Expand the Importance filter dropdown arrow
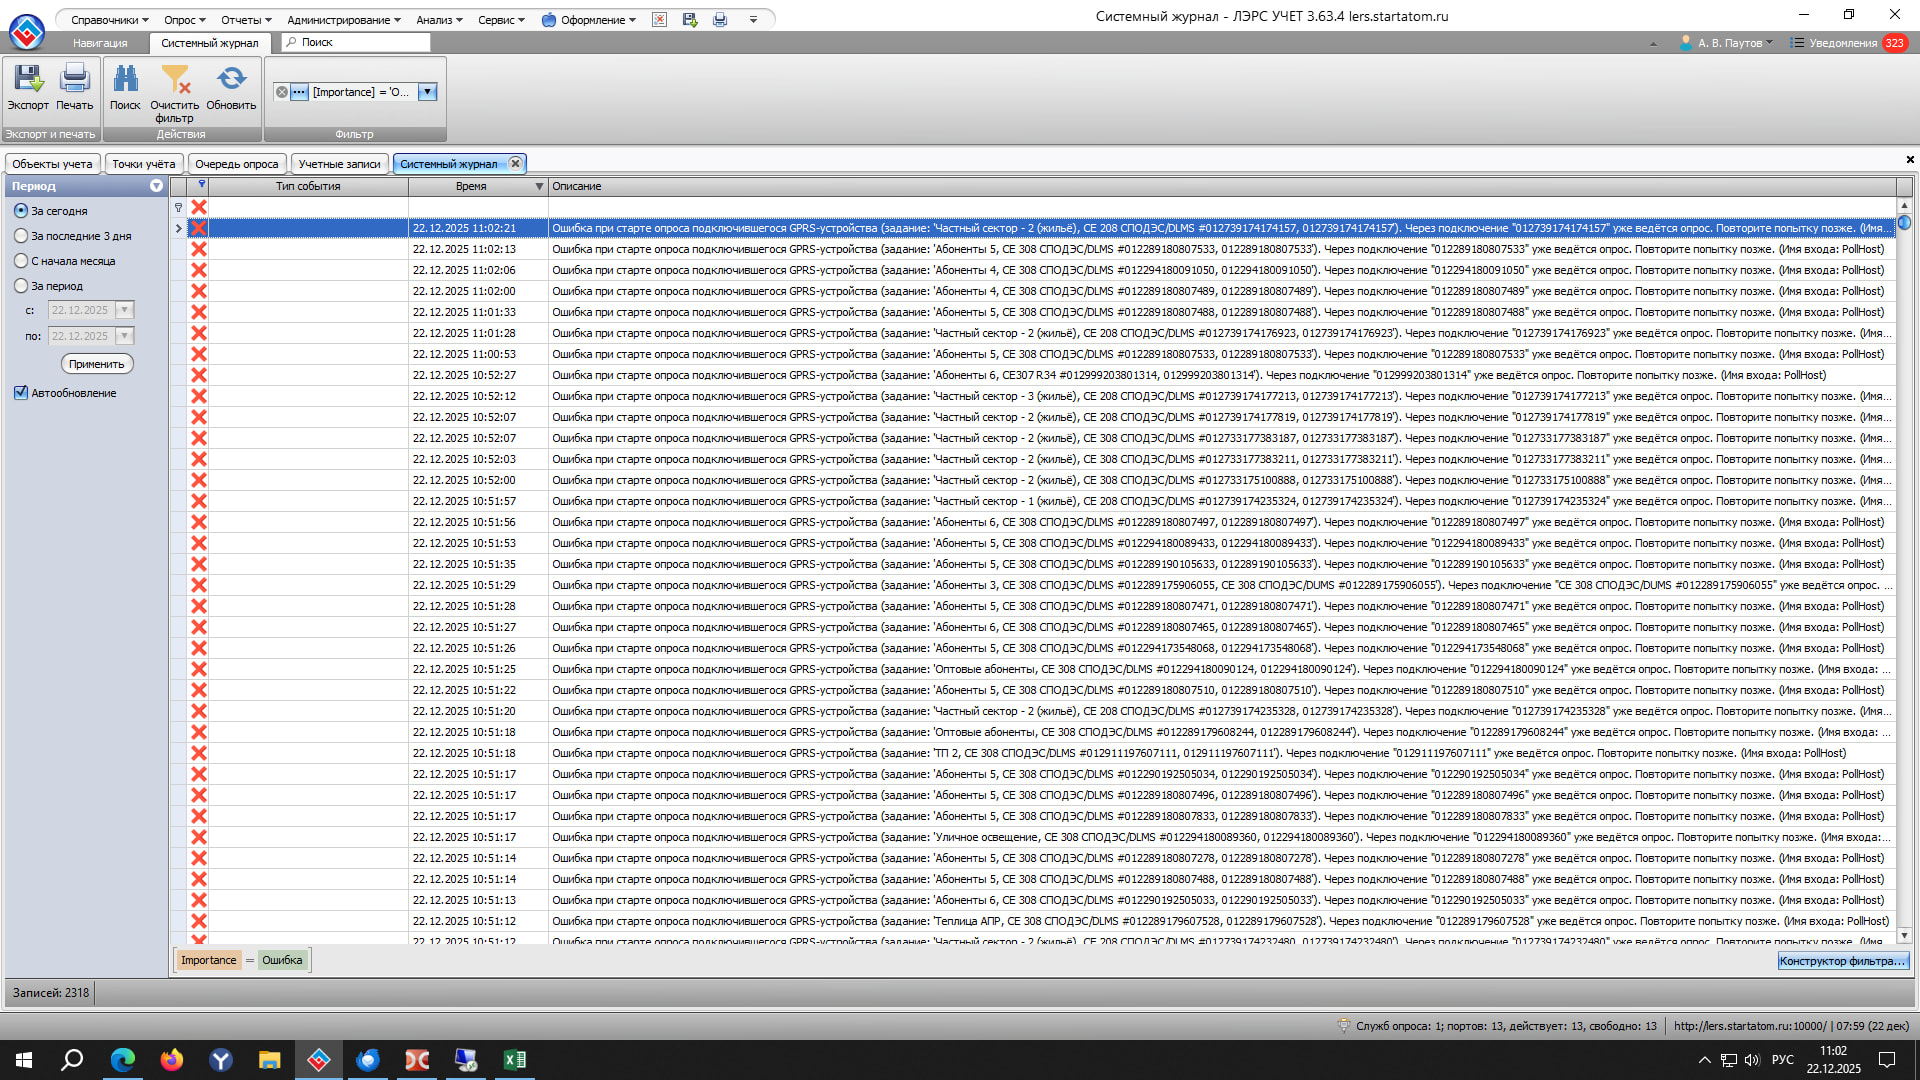The width and height of the screenshot is (1920, 1080). point(427,92)
